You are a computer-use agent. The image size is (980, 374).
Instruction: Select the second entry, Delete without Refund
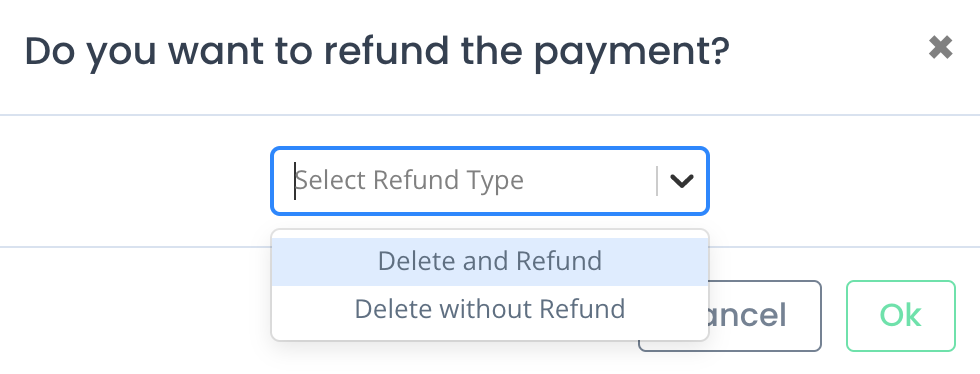coord(490,309)
